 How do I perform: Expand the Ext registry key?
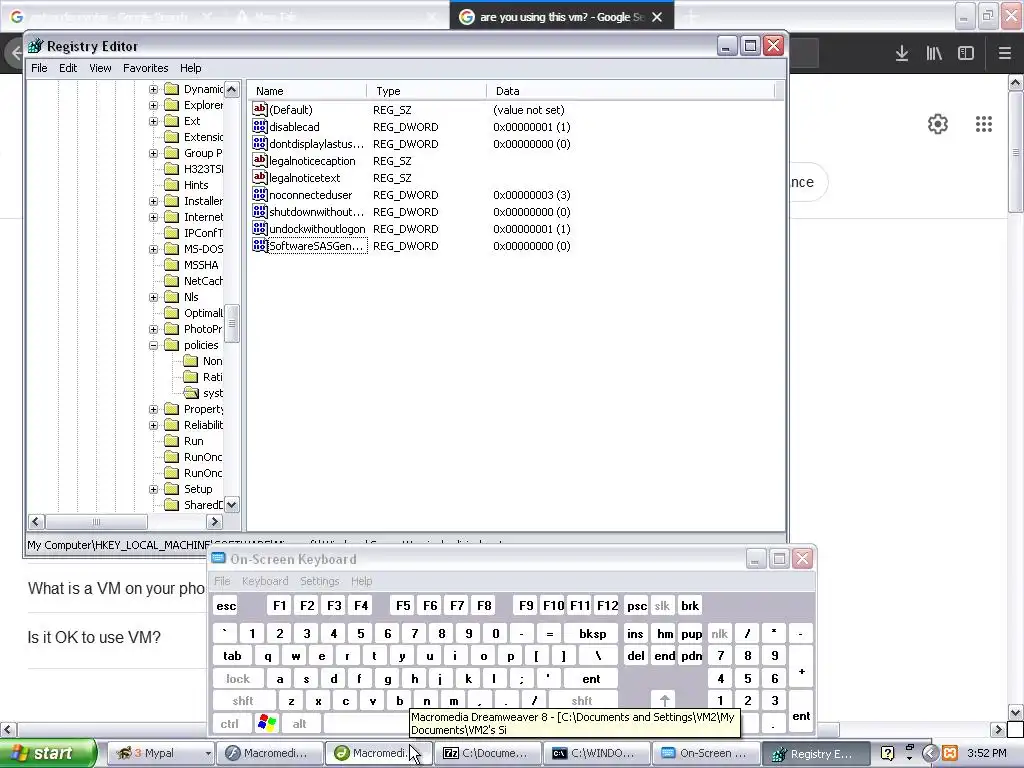pyautogui.click(x=153, y=121)
